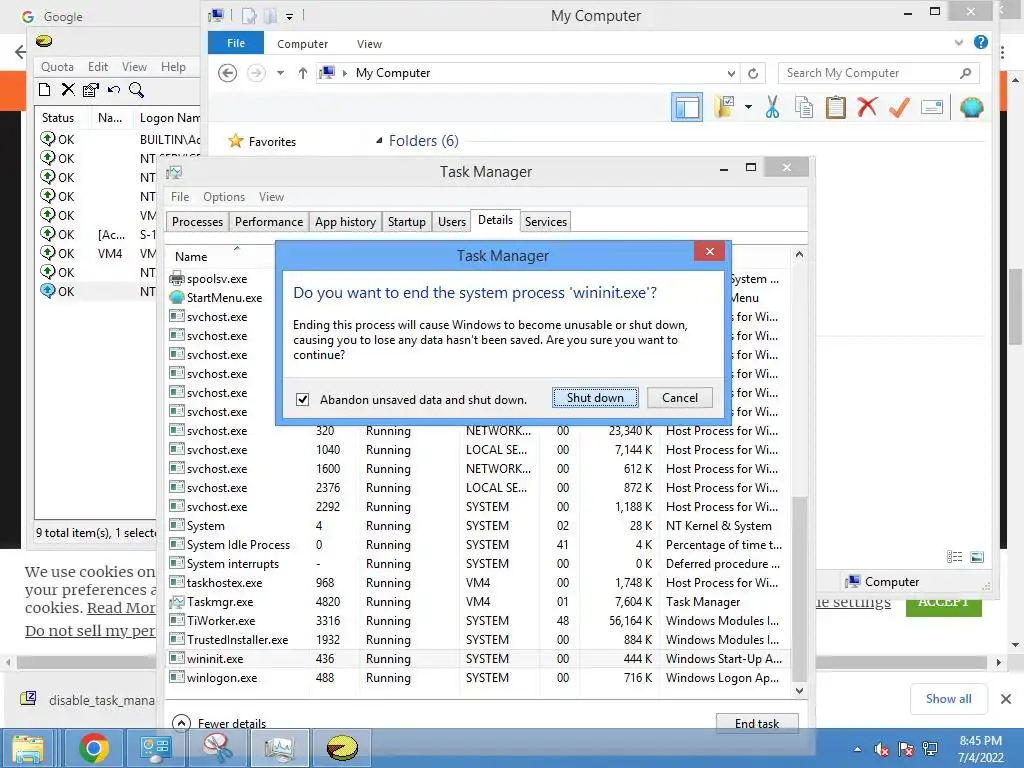Click the Control Panel taskbar icon
Screen dimensions: 1024x768
(x=155, y=748)
